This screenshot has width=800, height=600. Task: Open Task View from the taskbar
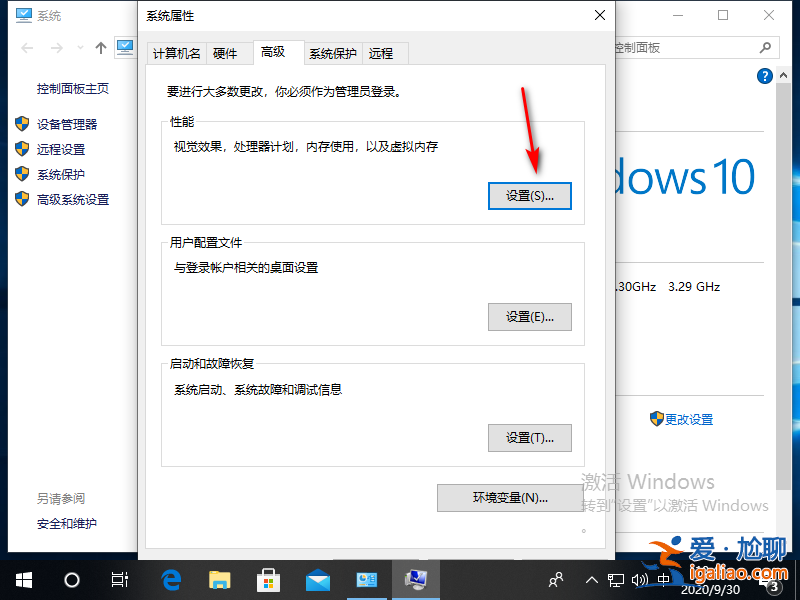tap(119, 580)
